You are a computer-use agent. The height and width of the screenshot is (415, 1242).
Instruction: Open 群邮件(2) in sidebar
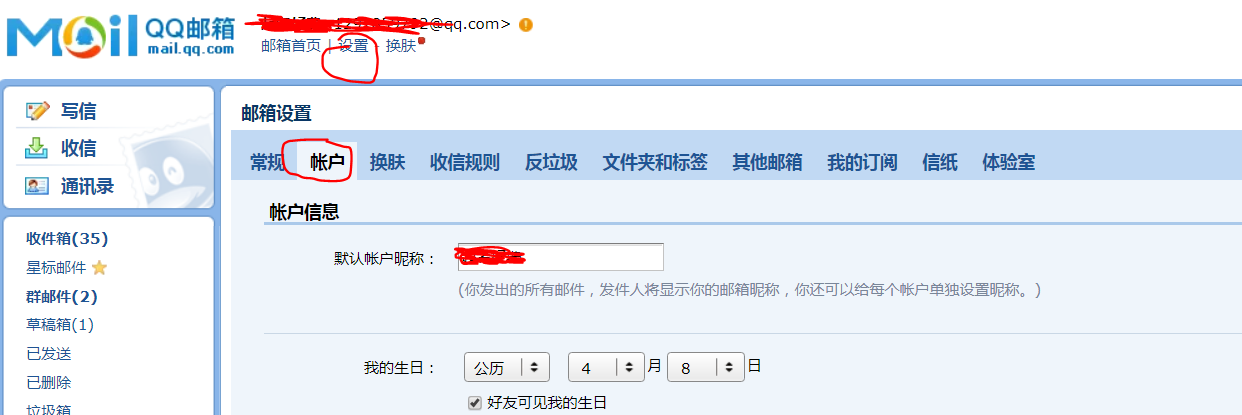point(61,296)
